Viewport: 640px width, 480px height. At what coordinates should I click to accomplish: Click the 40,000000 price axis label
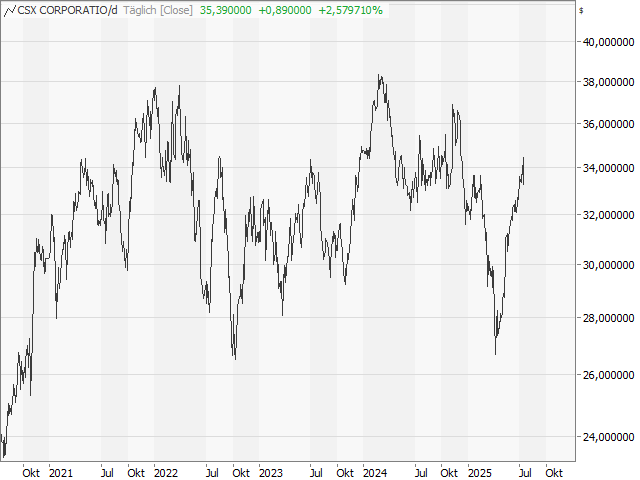(x=609, y=42)
